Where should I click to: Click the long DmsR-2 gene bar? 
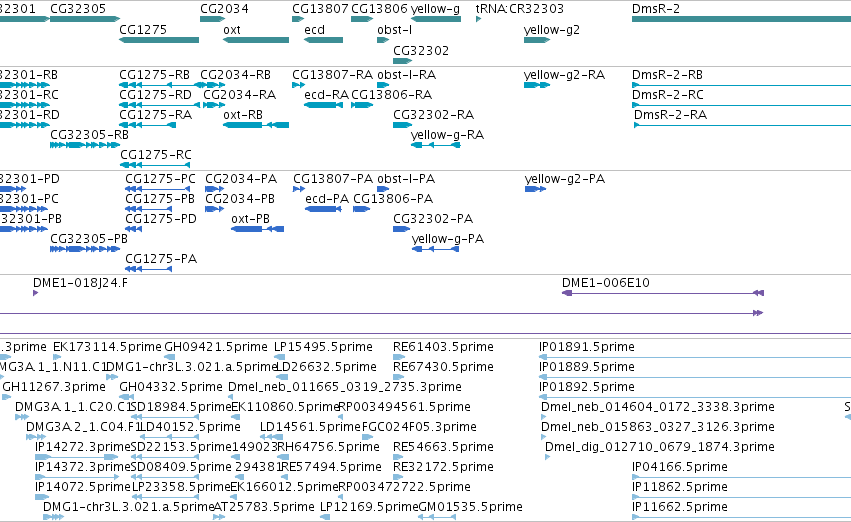pyautogui.click(x=741, y=19)
